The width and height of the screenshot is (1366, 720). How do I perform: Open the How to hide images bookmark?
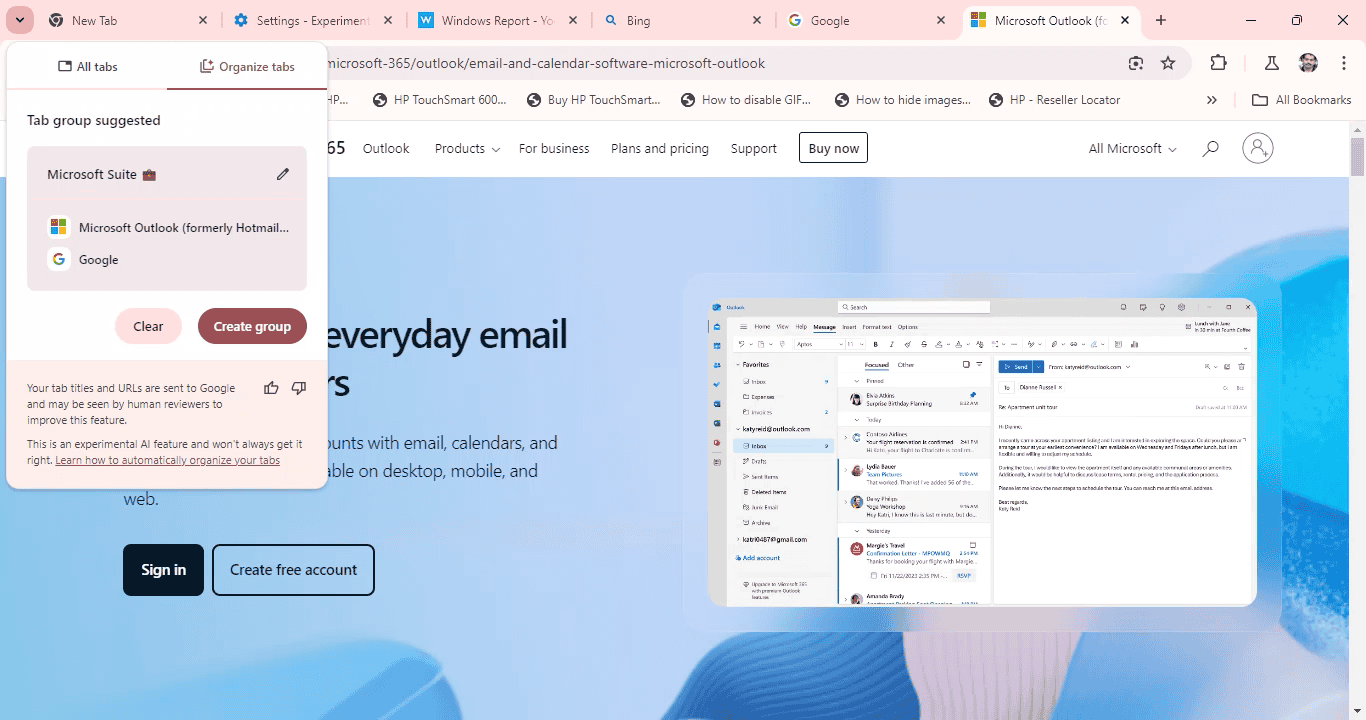tap(903, 100)
